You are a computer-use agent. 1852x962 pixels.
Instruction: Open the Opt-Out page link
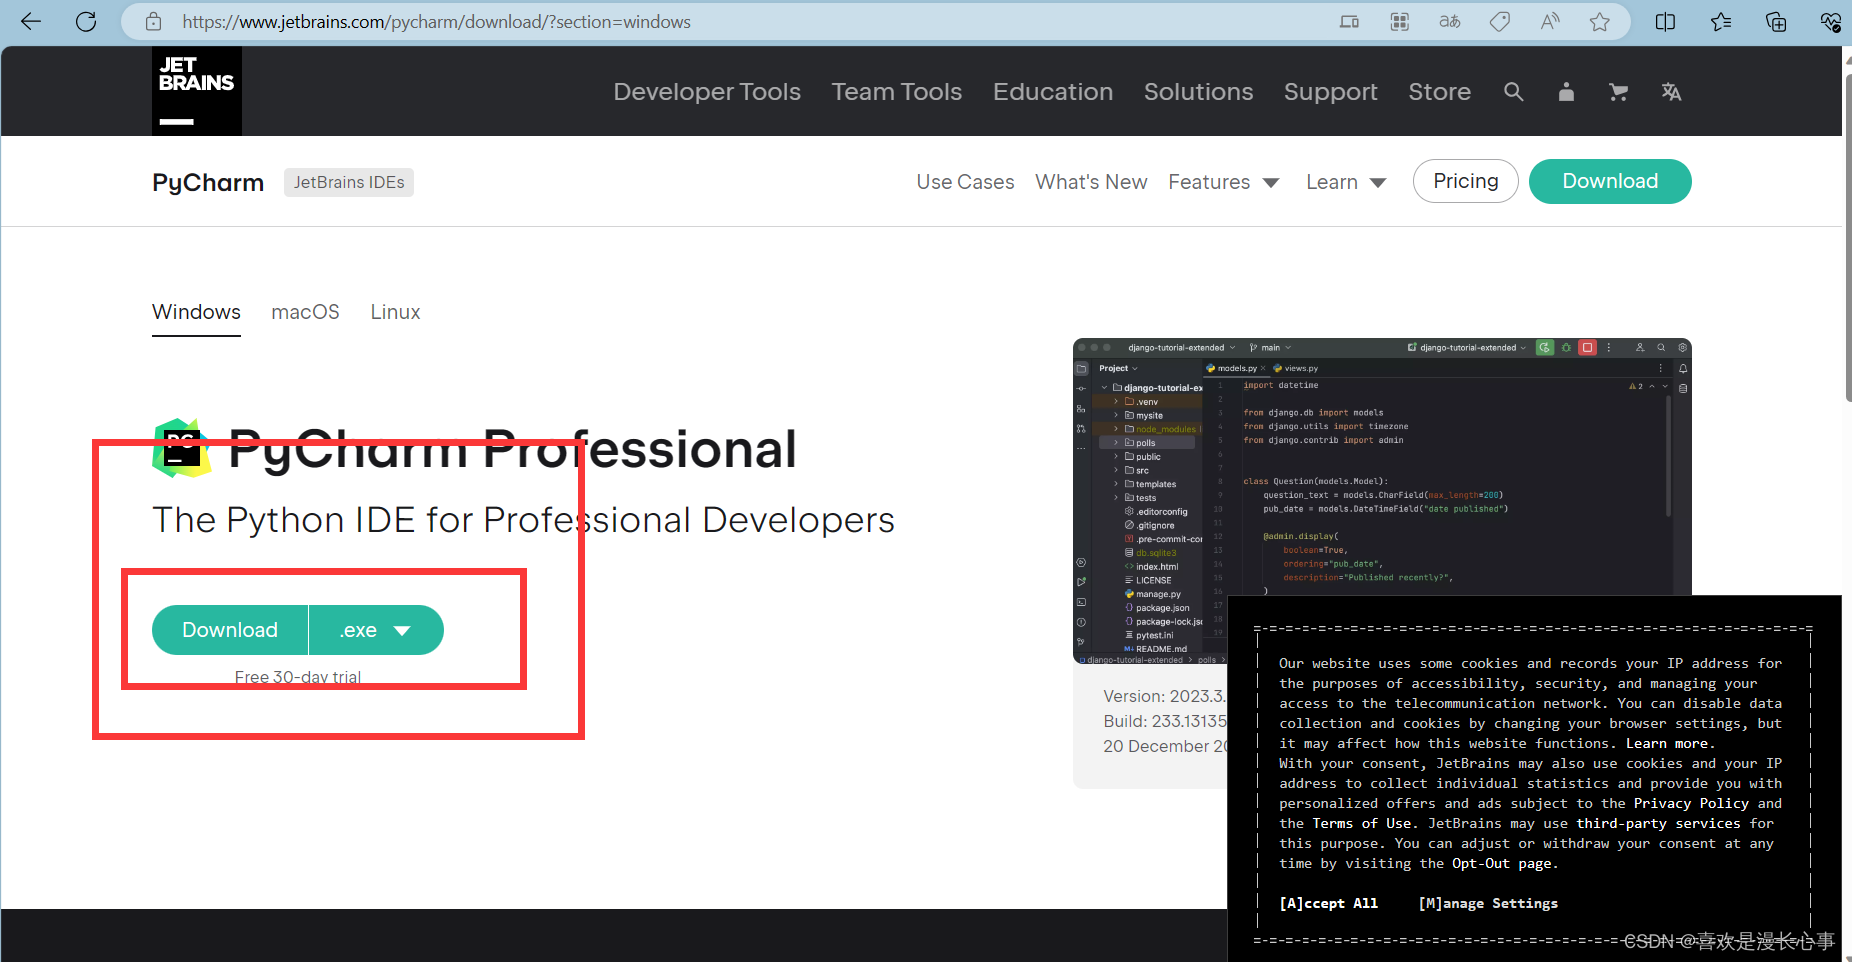pos(1502,863)
